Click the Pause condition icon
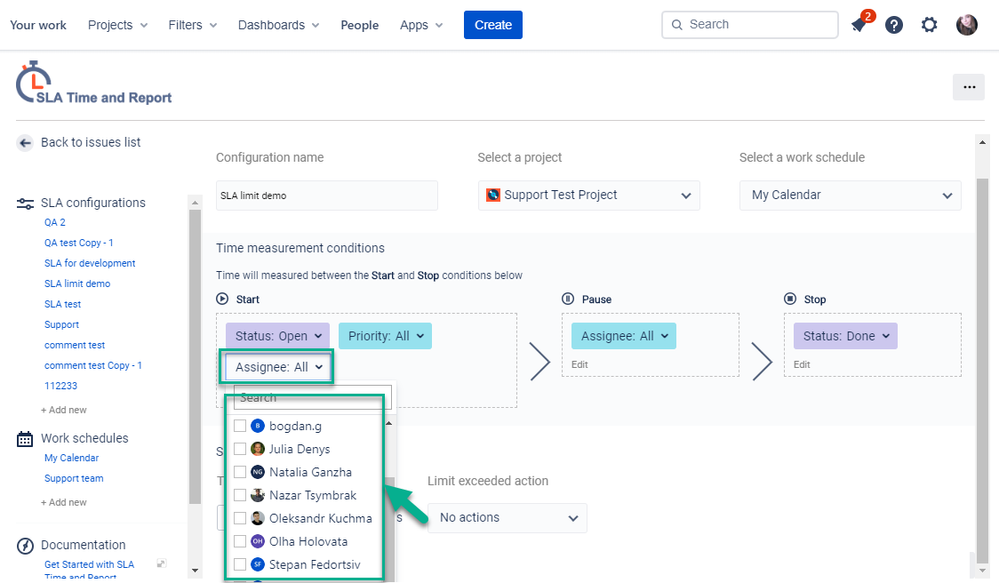The image size is (999, 583). 568,299
